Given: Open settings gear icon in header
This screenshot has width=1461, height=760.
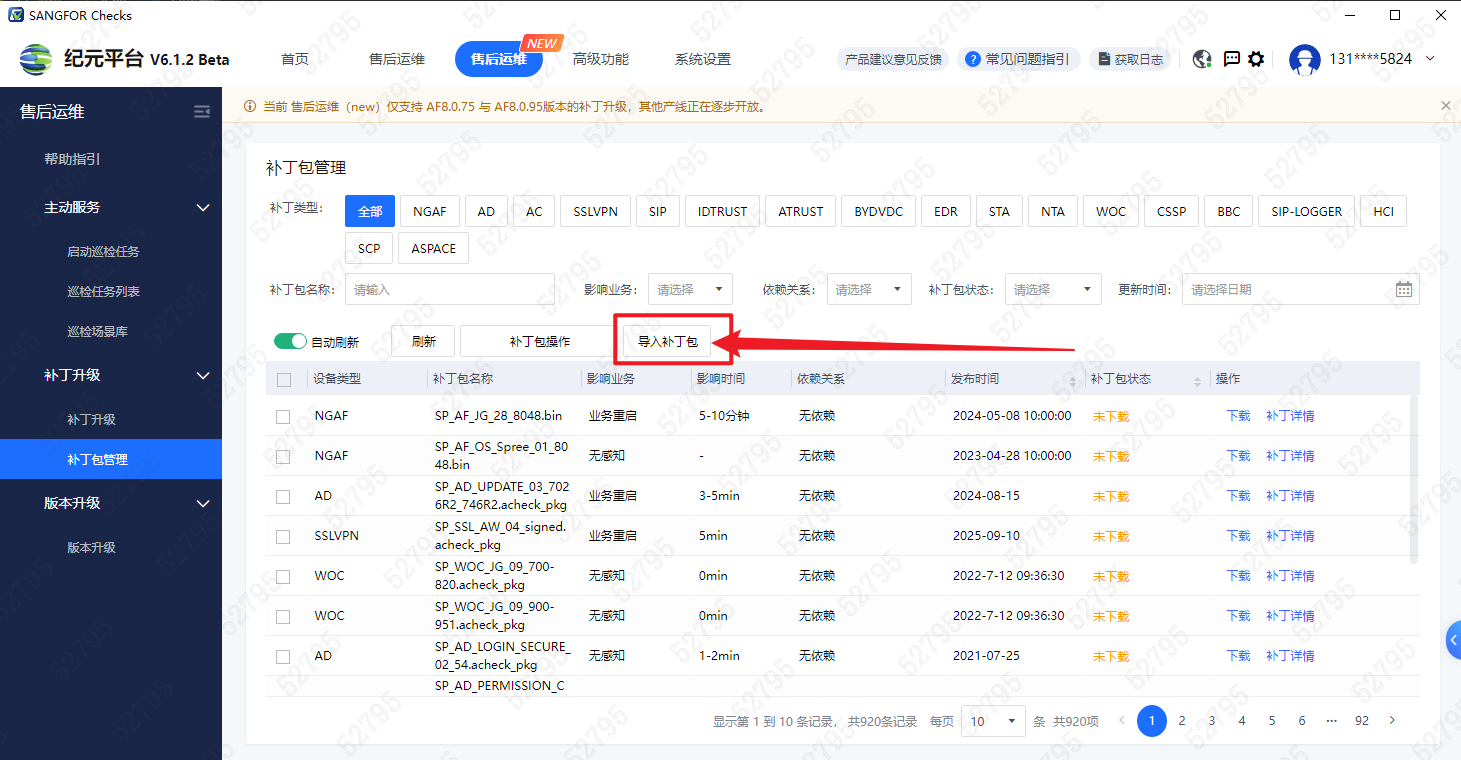Looking at the screenshot, I should pos(1256,59).
